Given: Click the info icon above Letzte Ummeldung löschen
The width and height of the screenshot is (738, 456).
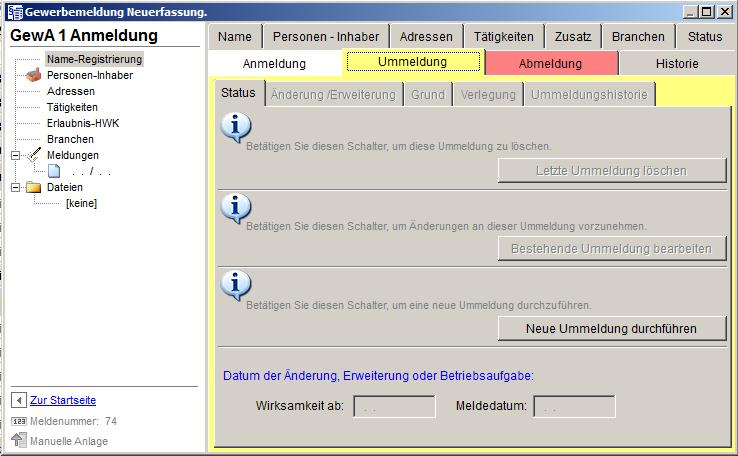Looking at the screenshot, I should (235, 127).
